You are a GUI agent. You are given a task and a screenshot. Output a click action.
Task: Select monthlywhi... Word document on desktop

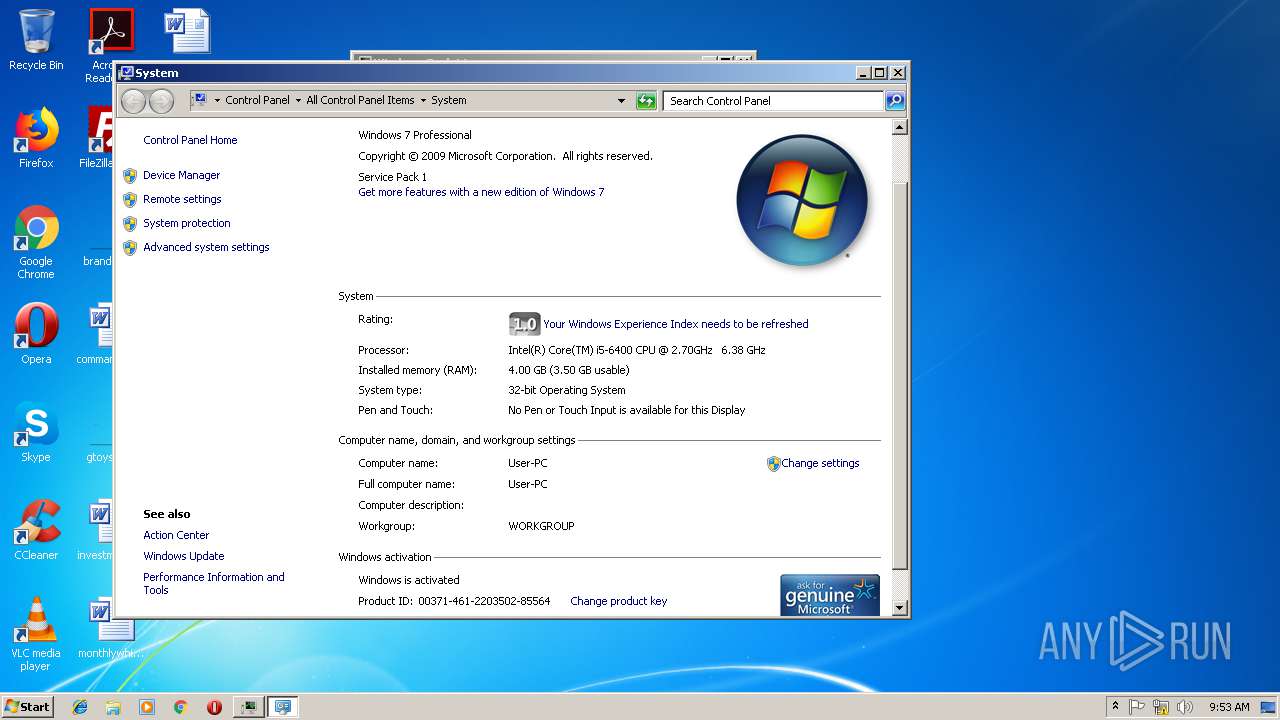110,628
